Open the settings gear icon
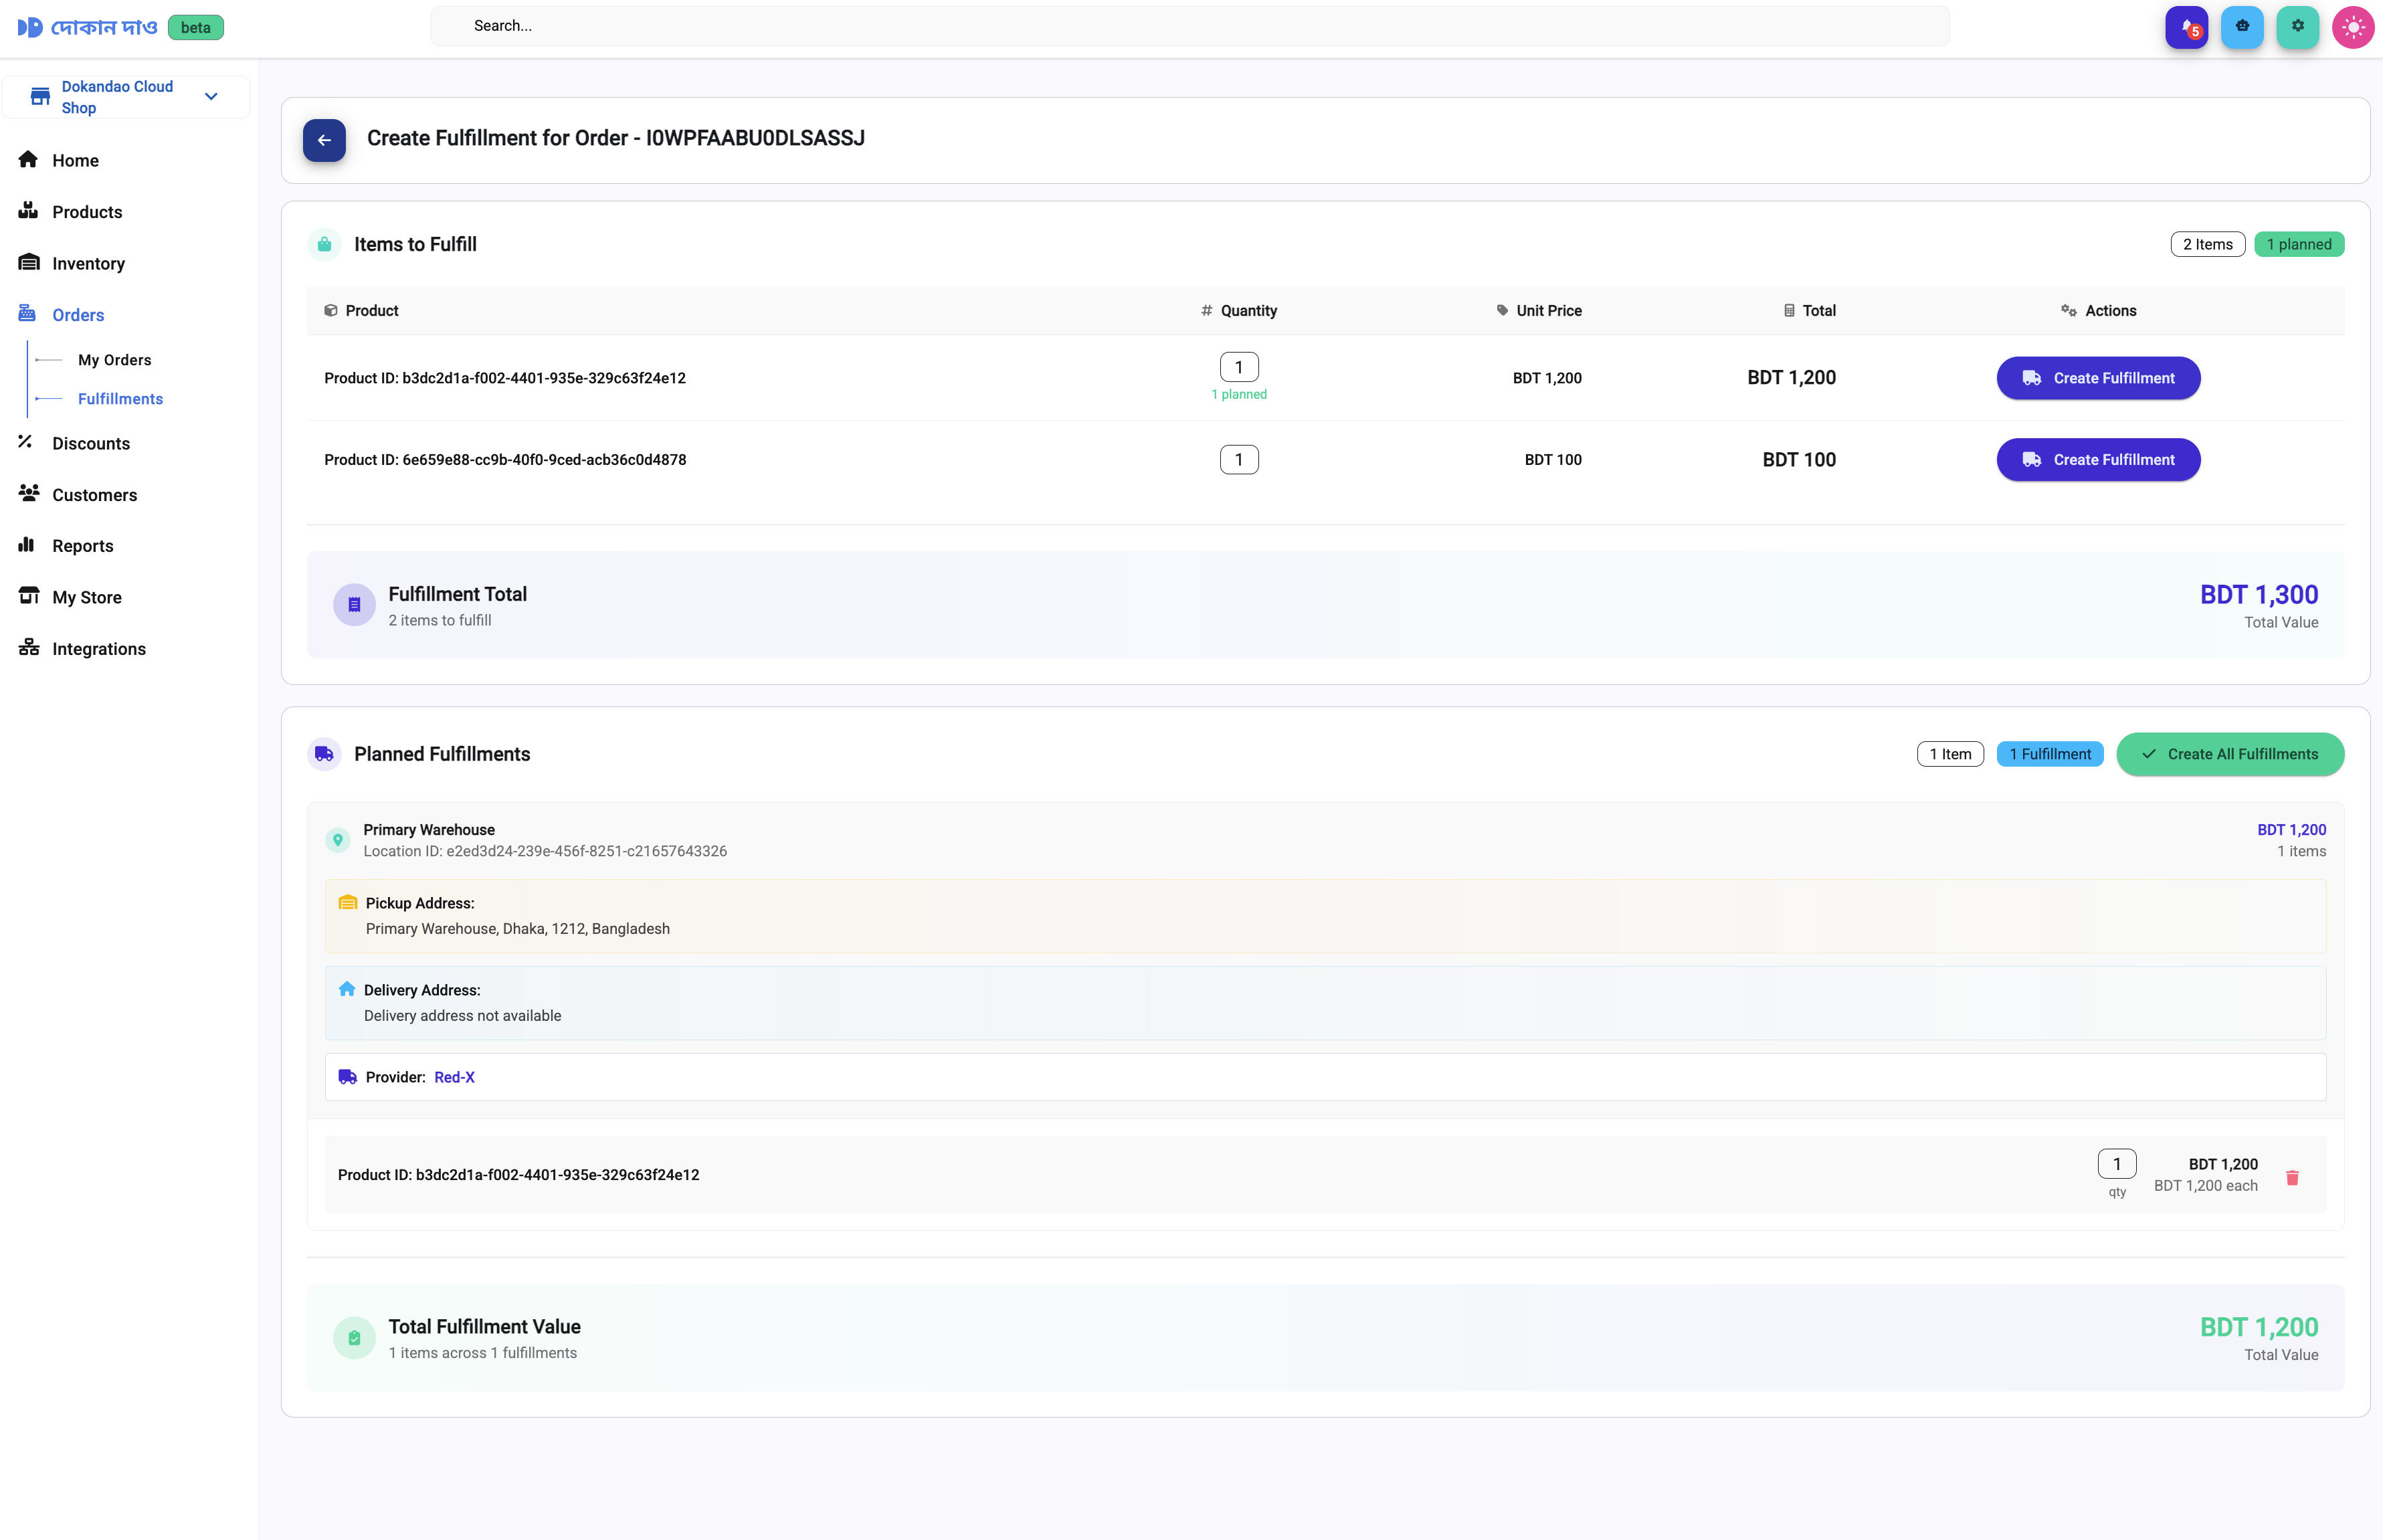The height and width of the screenshot is (1540, 2383). 2297,27
